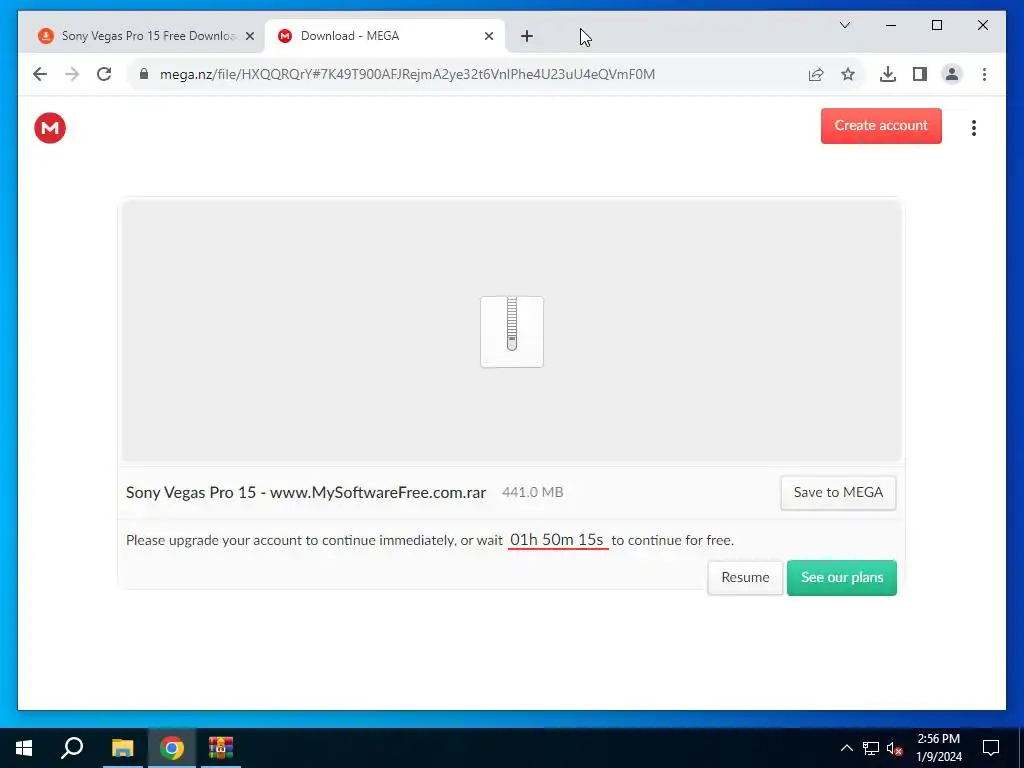1024x768 pixels.
Task: Open WinRAR from the taskbar
Action: point(221,748)
